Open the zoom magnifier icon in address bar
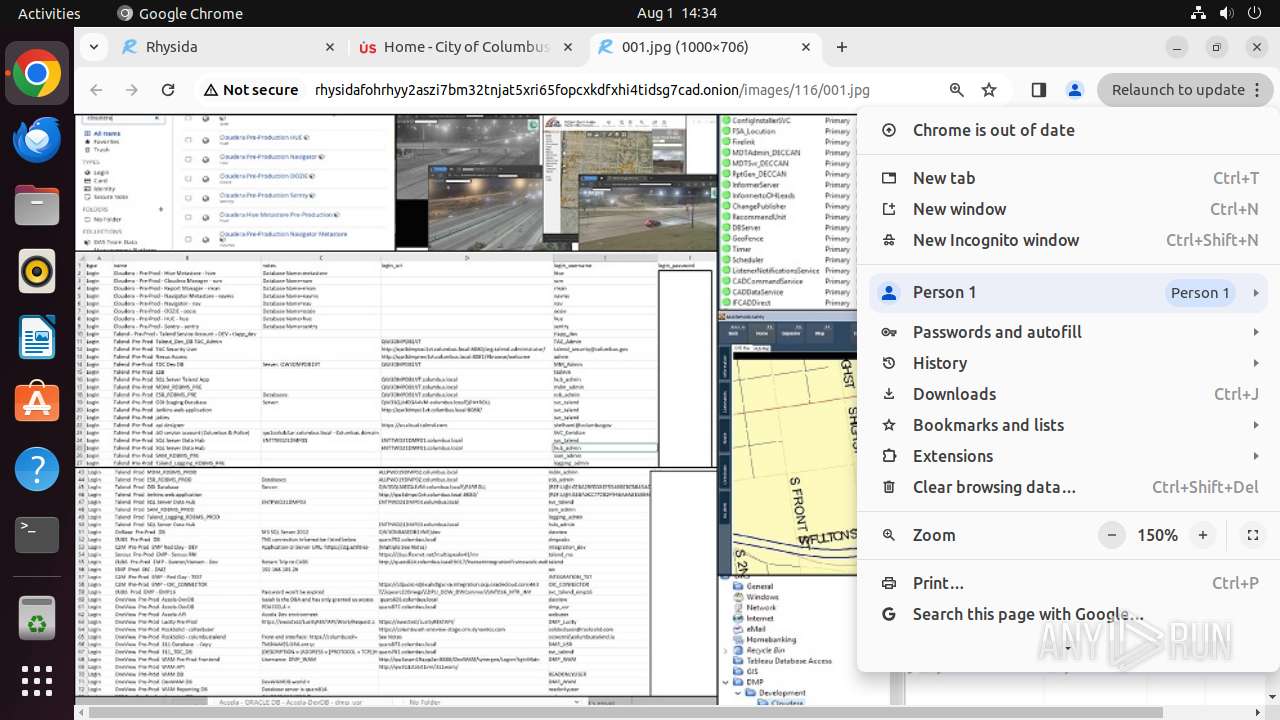This screenshot has height=720, width=1280. pos(957,90)
